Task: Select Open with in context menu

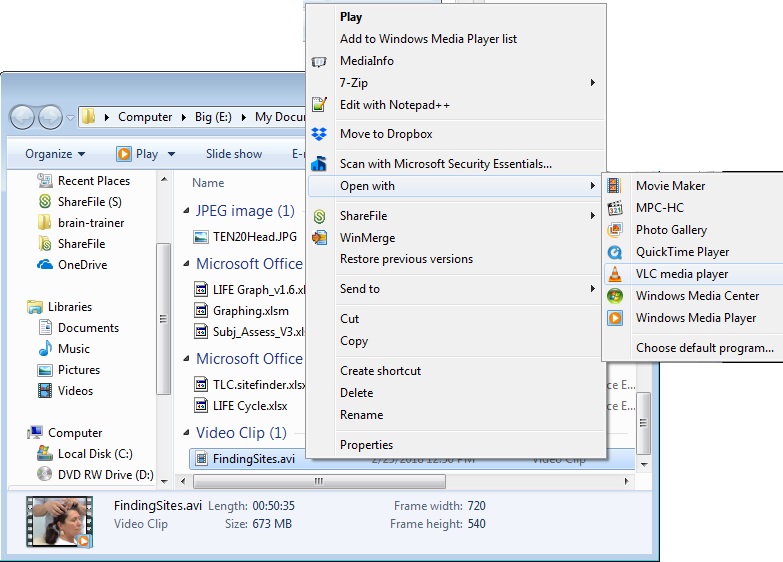Action: click(x=455, y=186)
